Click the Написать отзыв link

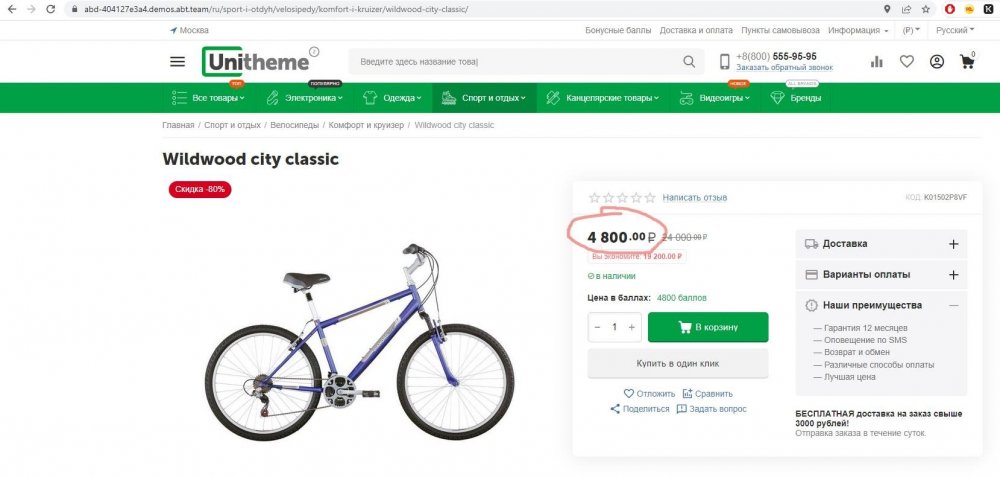[694, 198]
